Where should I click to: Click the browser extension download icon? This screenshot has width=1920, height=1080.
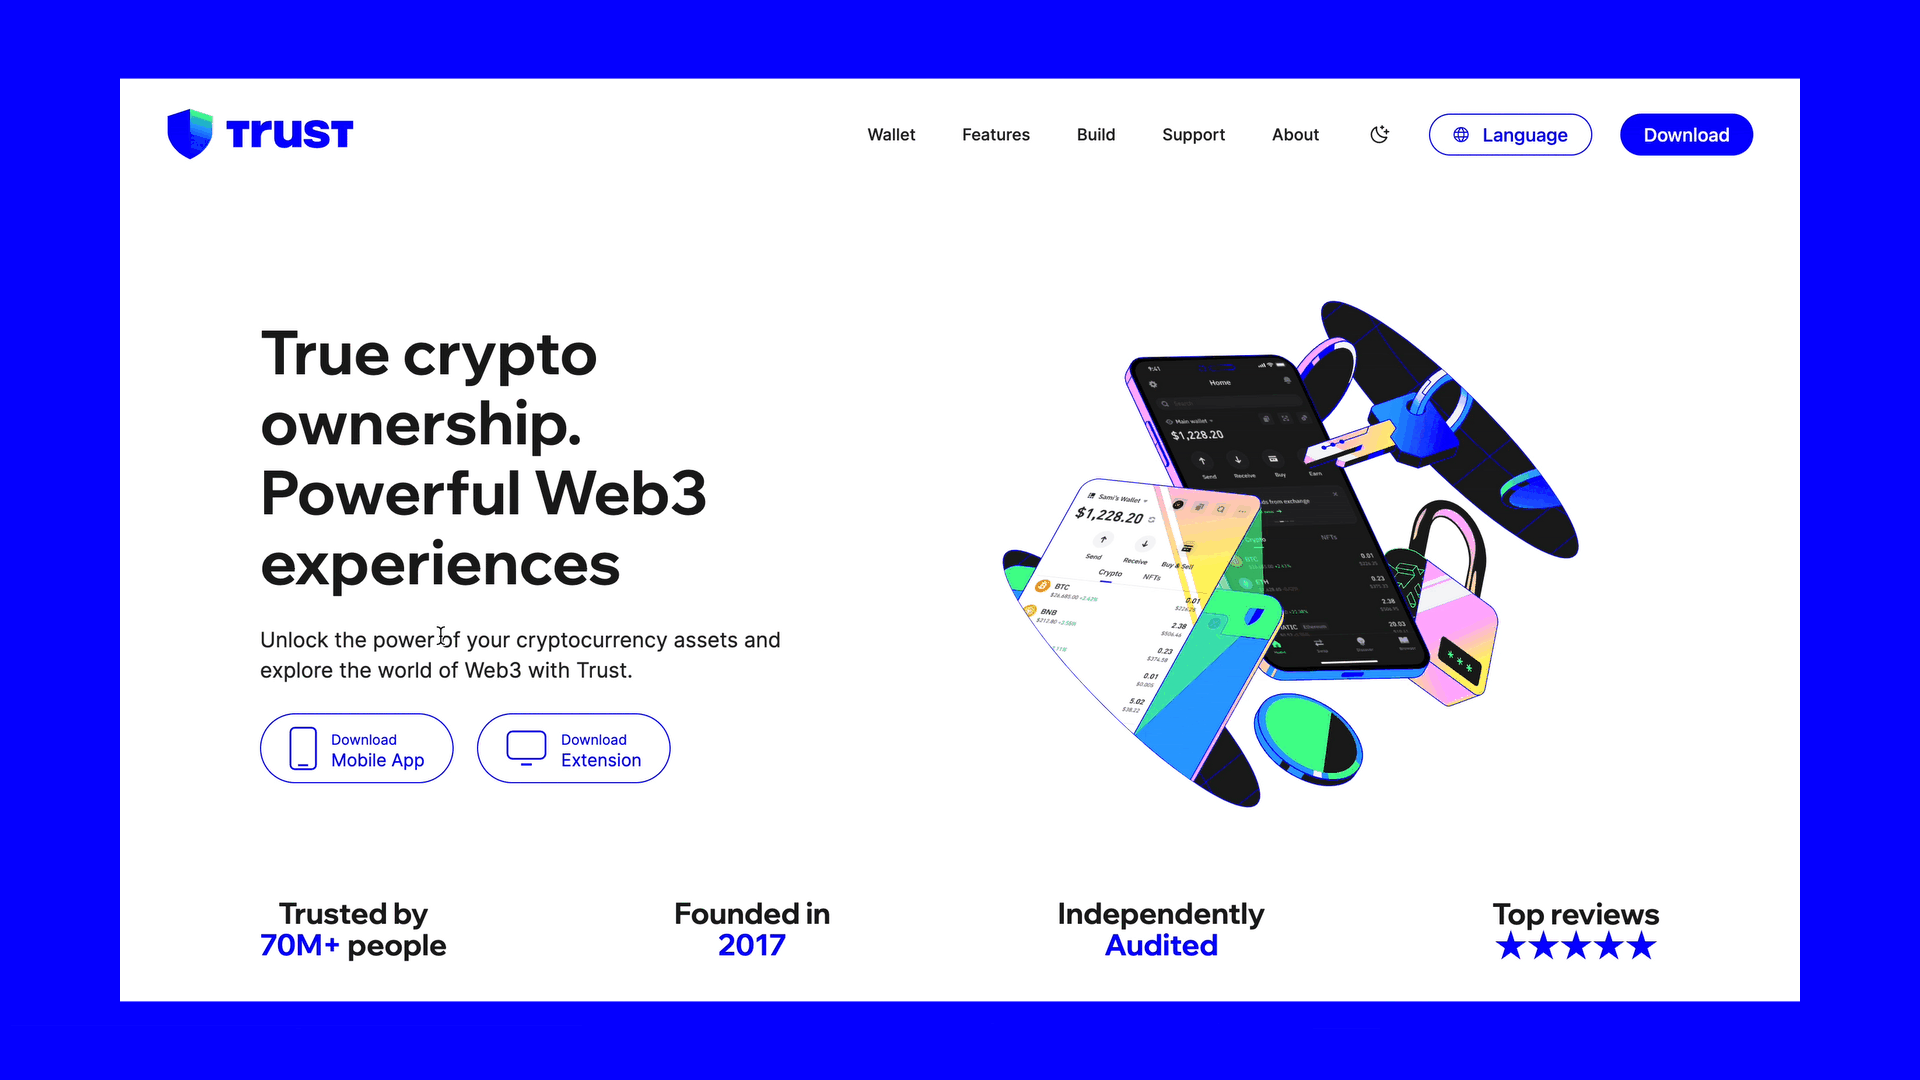click(526, 748)
